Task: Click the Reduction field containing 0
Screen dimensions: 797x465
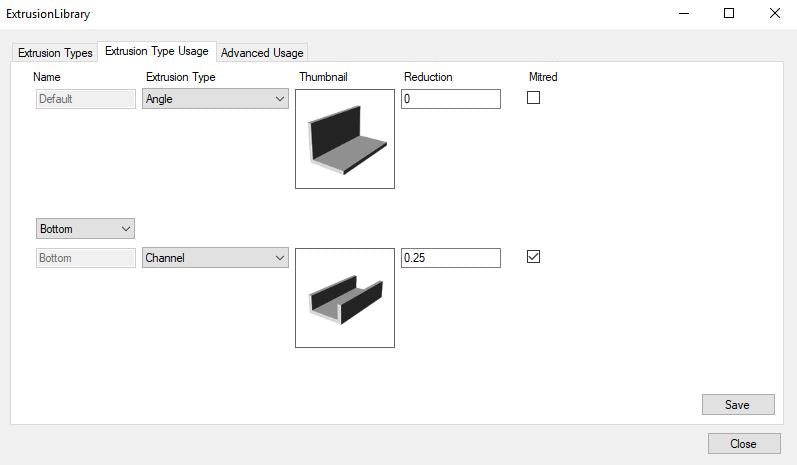Action: click(450, 99)
